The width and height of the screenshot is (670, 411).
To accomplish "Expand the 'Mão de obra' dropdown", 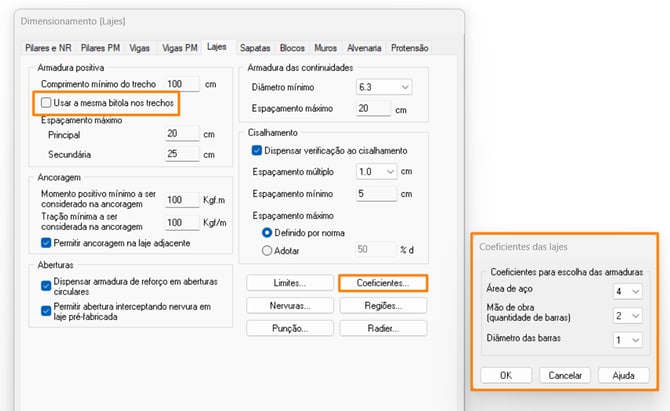I will coord(628,315).
